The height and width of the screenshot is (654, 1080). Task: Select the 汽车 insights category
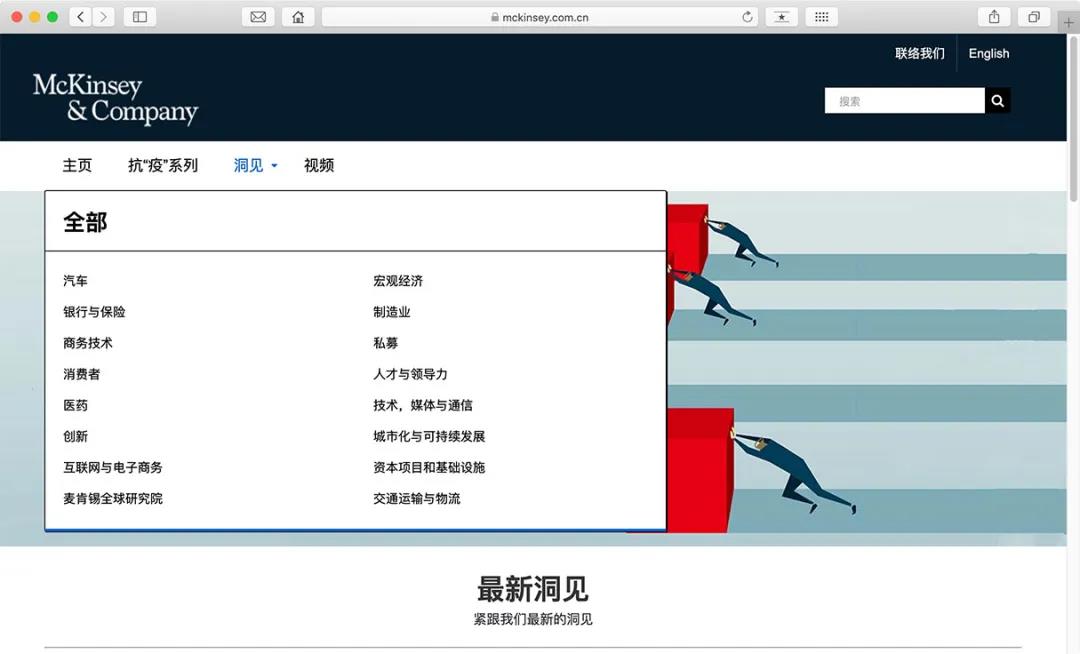tap(76, 281)
